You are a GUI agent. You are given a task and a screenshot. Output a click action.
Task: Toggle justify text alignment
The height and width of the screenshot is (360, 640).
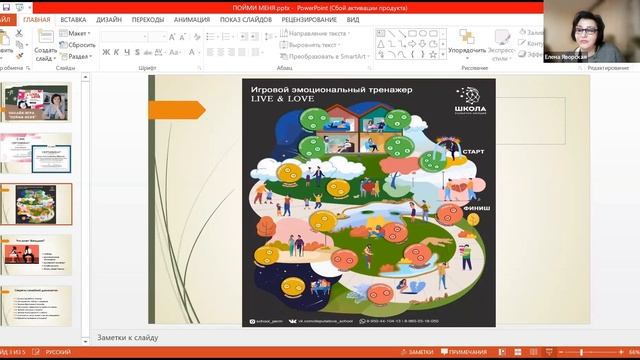tap(242, 52)
